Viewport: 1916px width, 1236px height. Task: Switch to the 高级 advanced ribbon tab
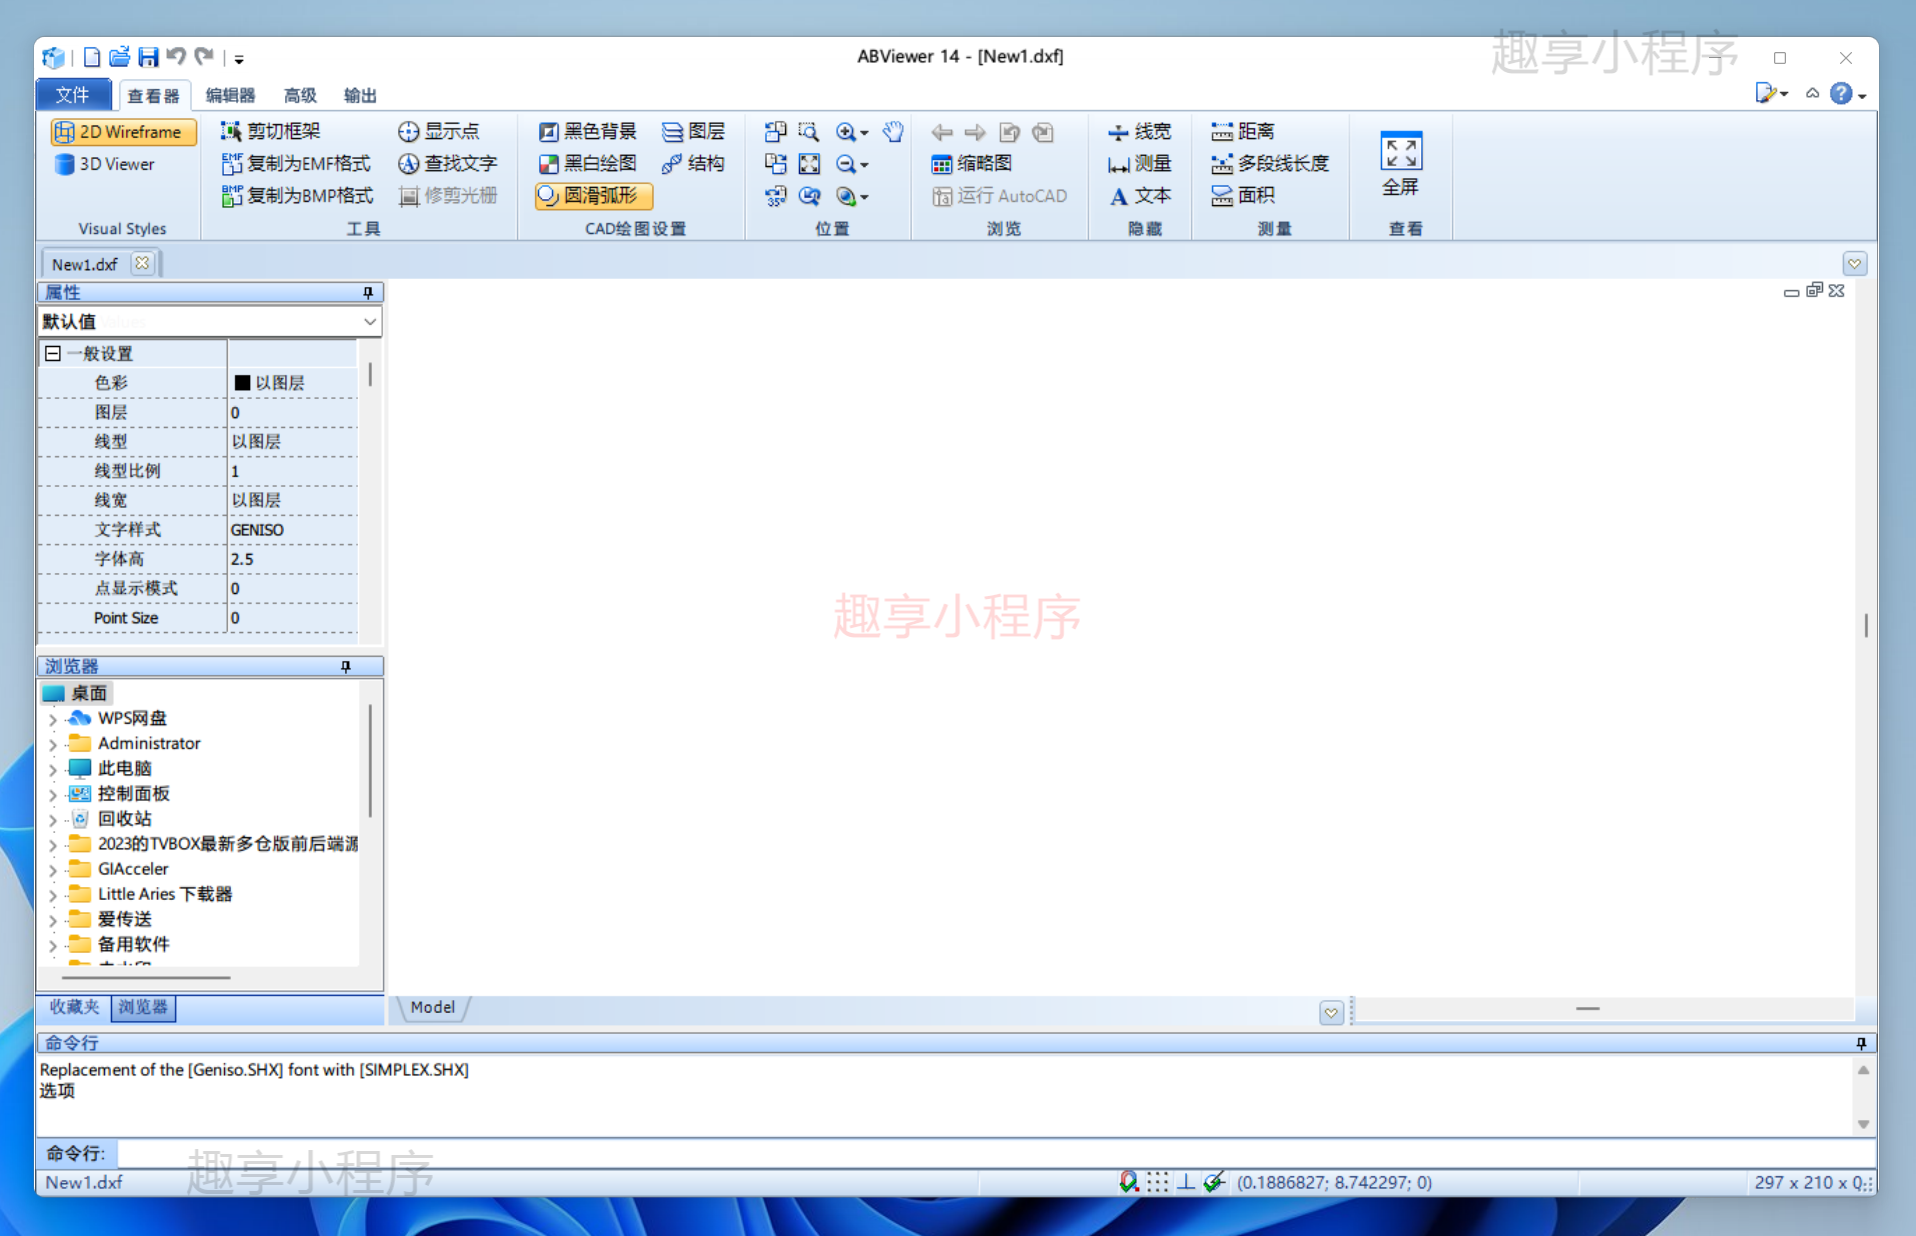(300, 95)
